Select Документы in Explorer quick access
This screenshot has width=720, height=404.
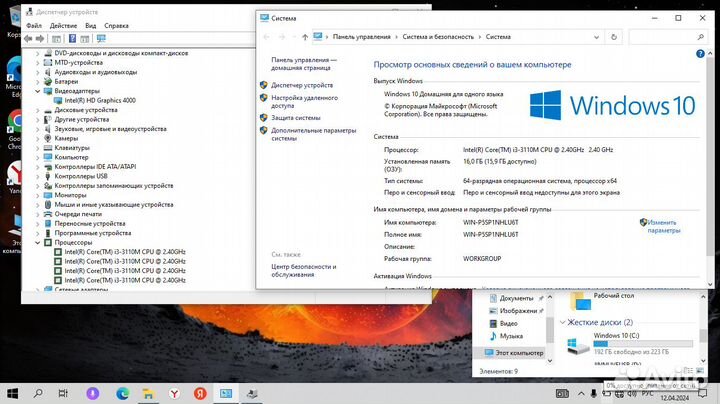point(517,298)
